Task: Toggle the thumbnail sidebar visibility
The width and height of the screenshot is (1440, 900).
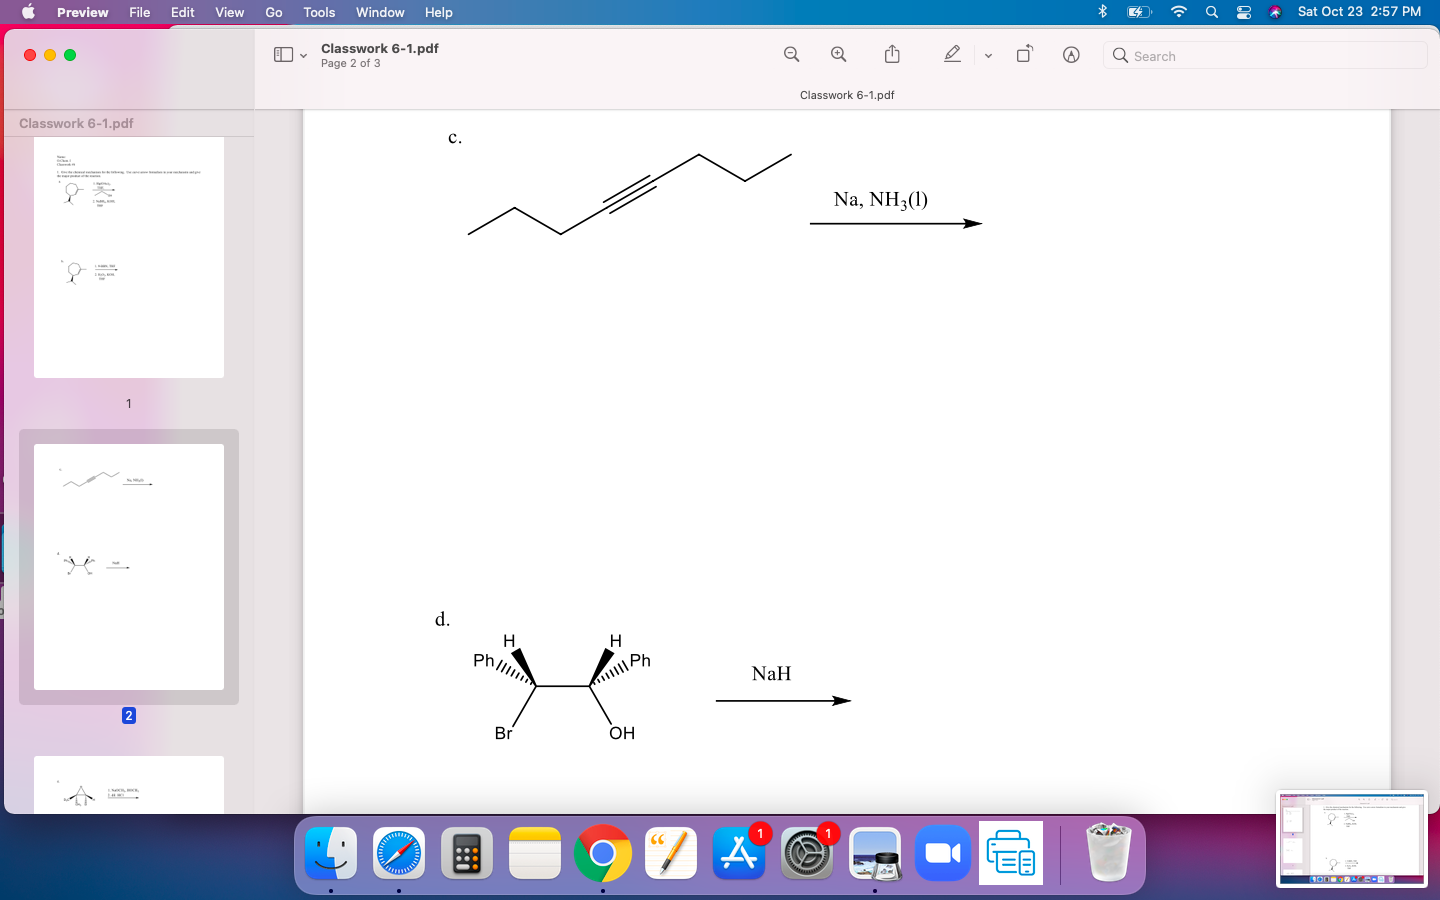Action: (282, 55)
